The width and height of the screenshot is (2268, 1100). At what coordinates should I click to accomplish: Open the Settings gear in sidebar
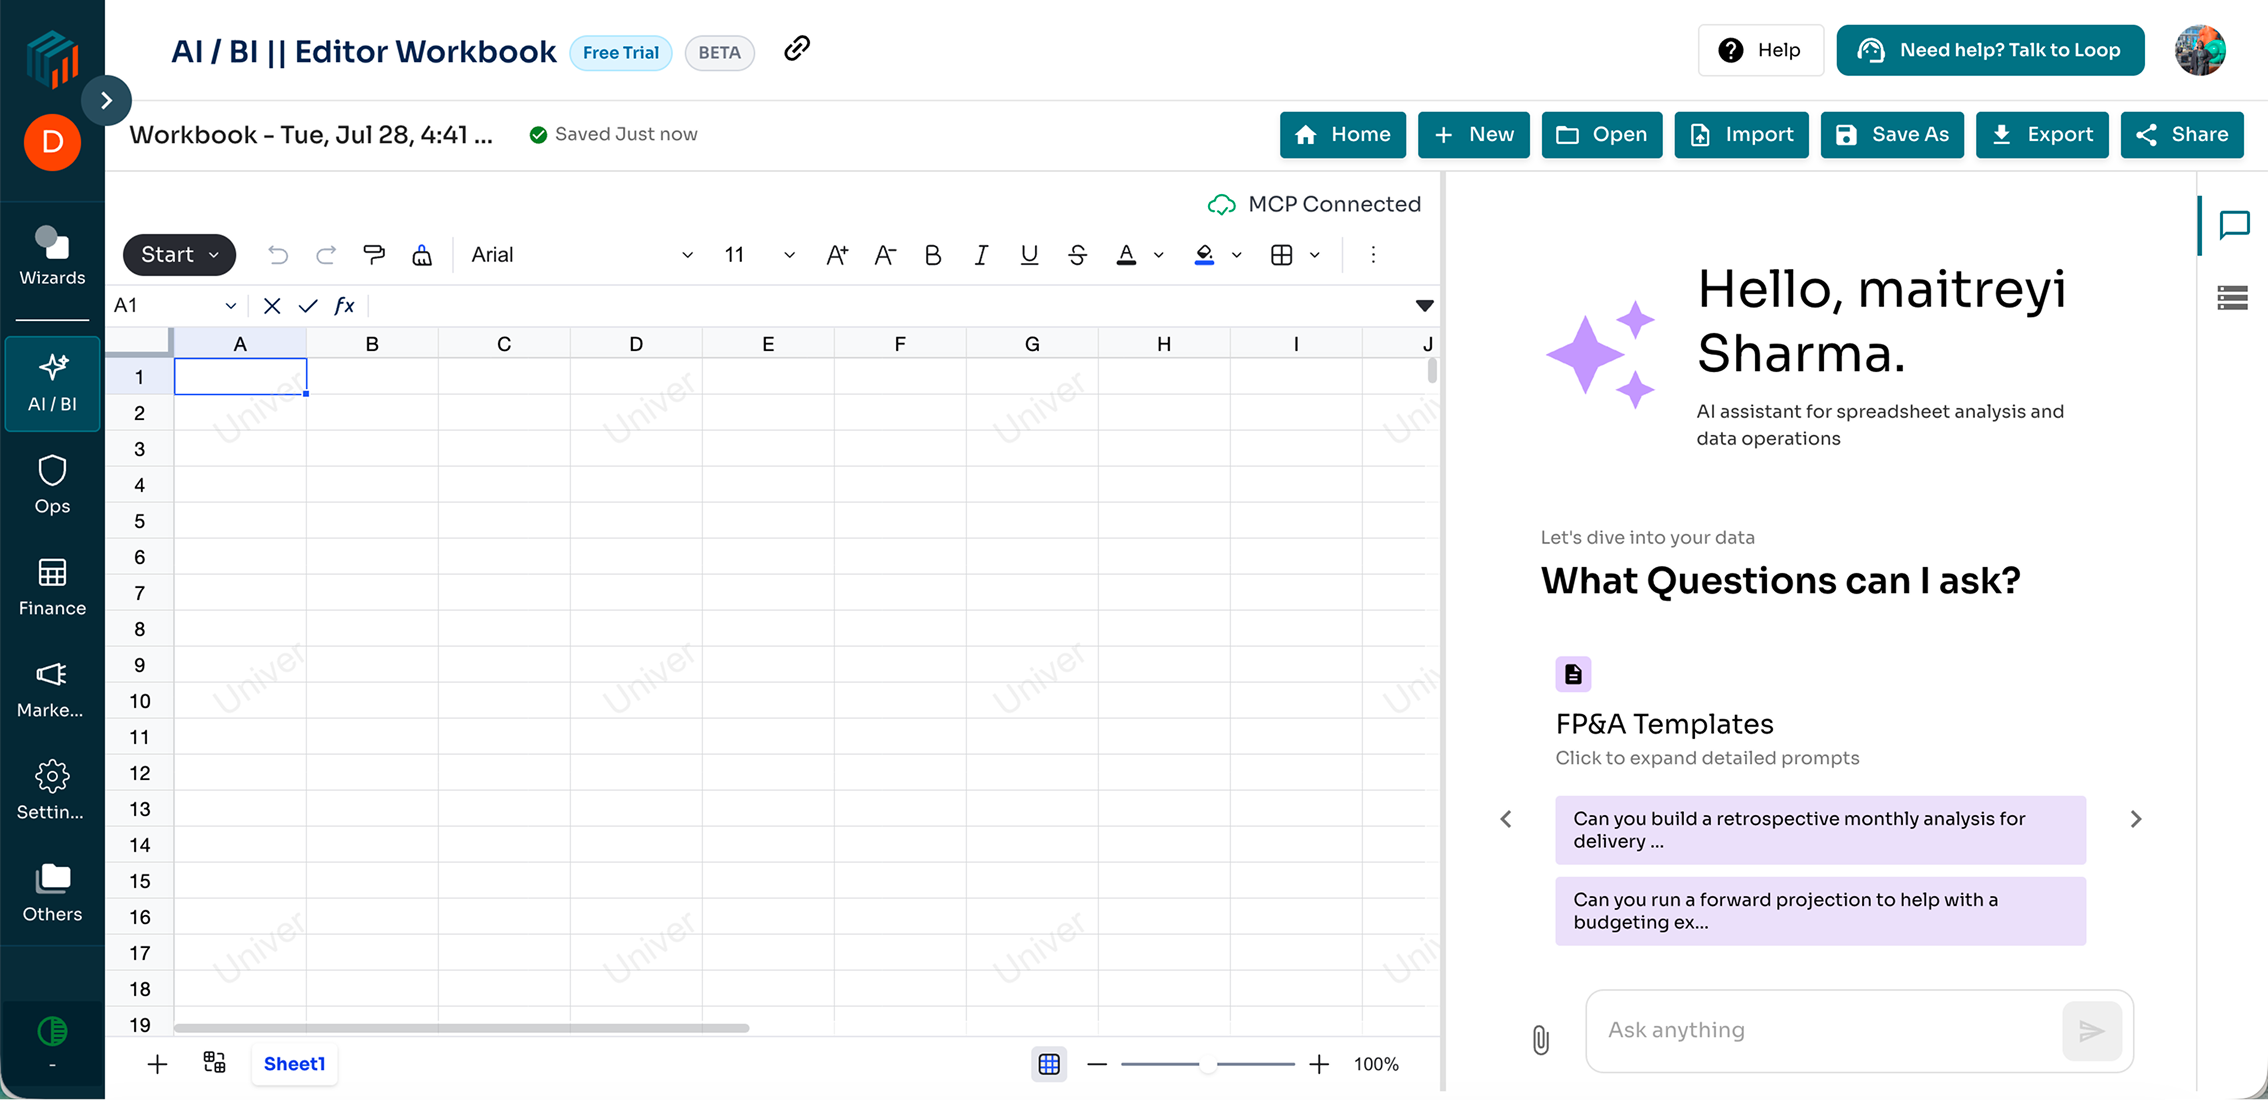point(52,791)
